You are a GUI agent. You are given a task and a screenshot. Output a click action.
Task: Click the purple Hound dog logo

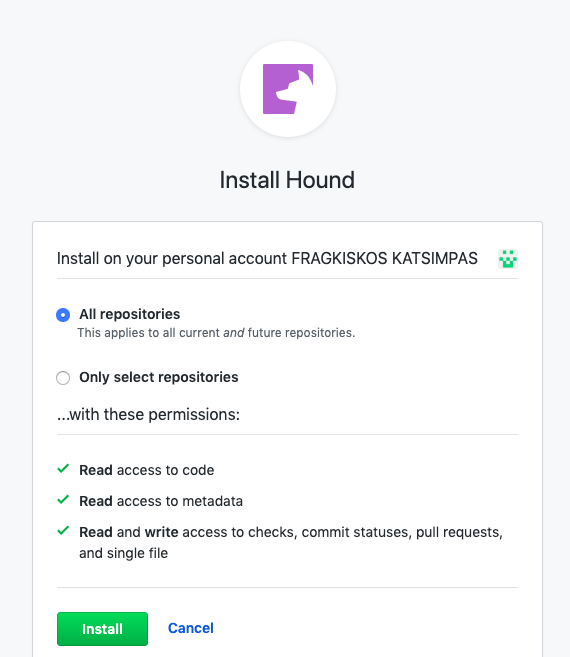click(288, 89)
